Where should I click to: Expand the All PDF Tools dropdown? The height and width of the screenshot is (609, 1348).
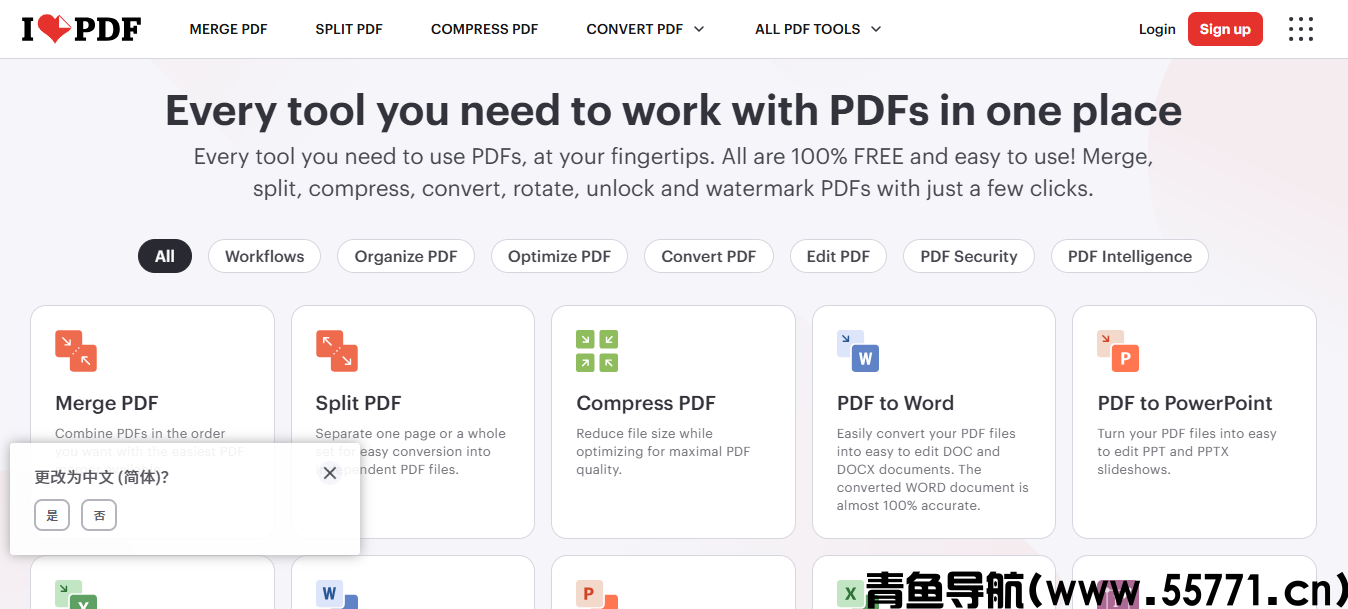point(818,29)
